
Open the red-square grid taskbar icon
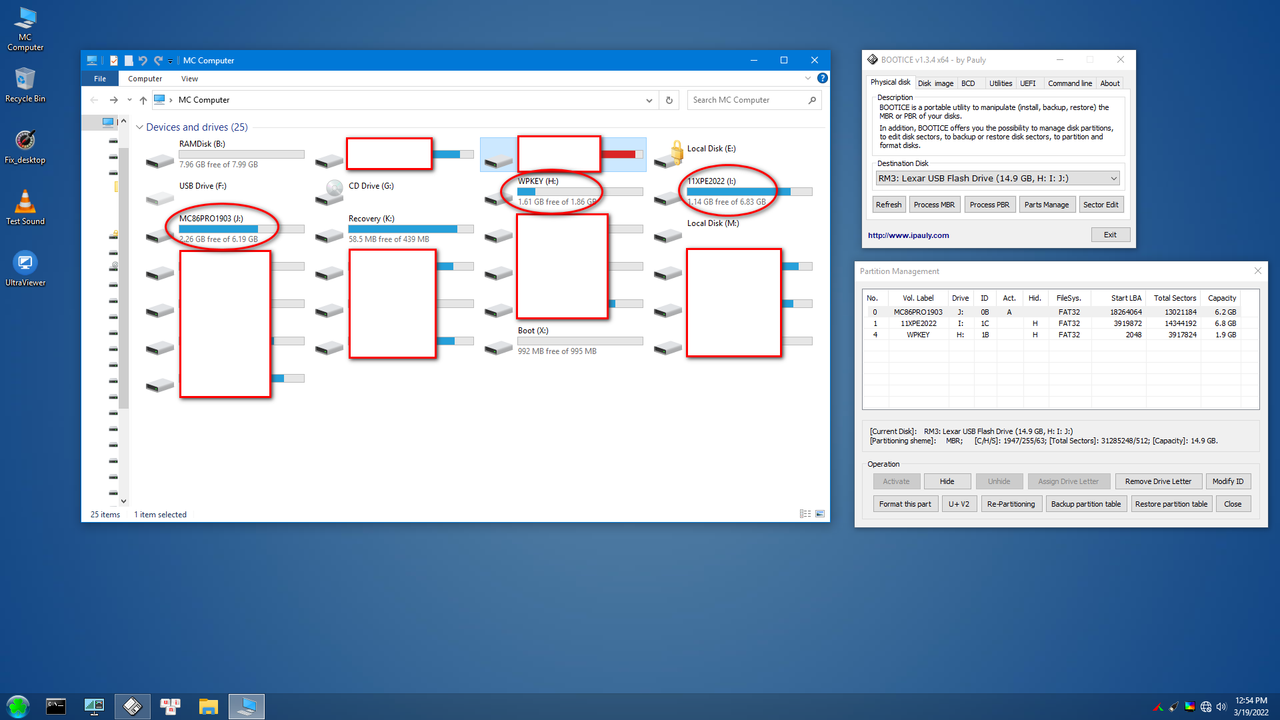pos(171,706)
